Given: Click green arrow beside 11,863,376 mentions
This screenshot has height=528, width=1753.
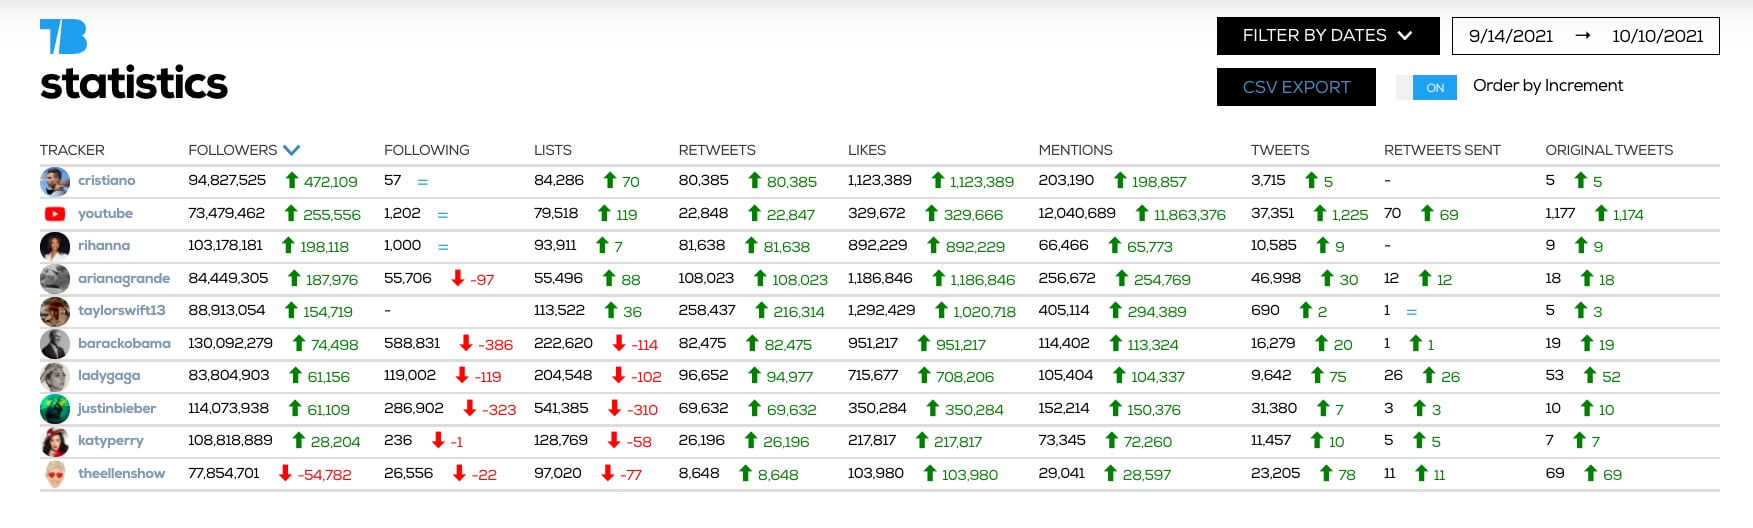Looking at the screenshot, I should point(1141,213).
